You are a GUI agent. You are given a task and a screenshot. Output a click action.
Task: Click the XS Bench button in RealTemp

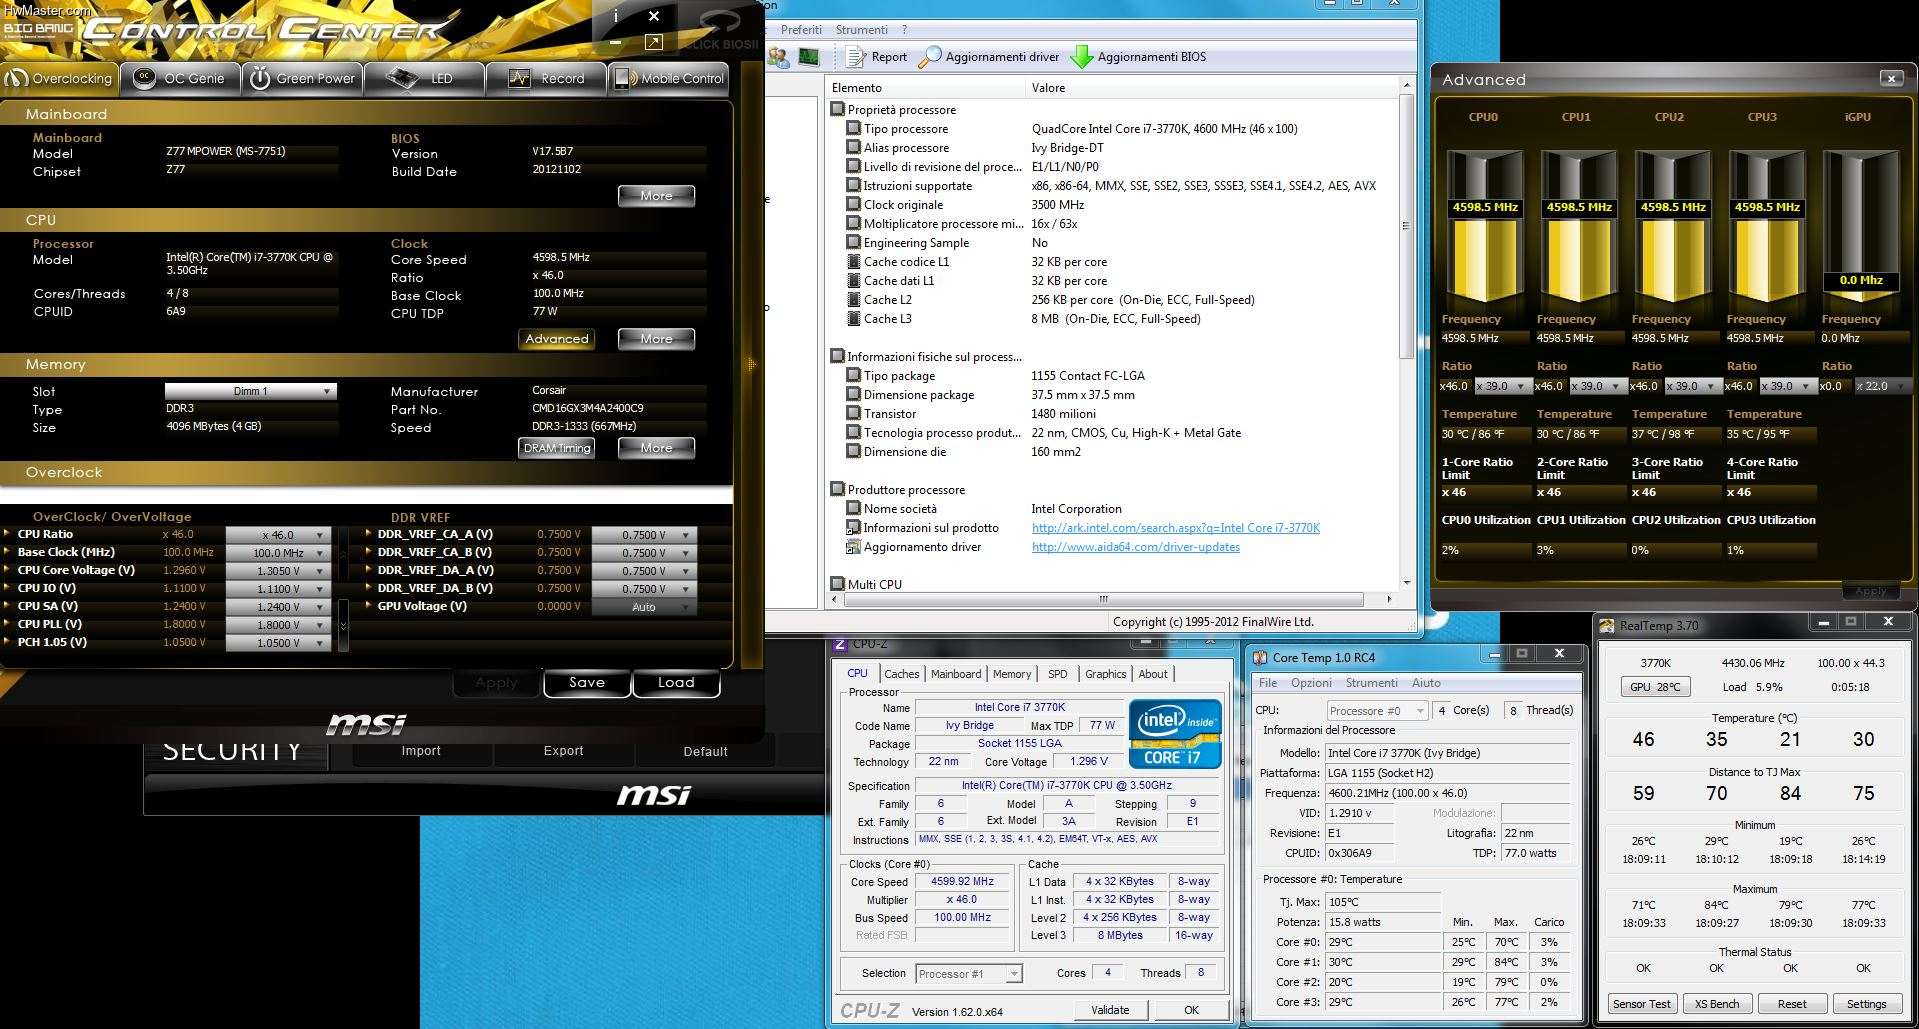point(1717,1004)
